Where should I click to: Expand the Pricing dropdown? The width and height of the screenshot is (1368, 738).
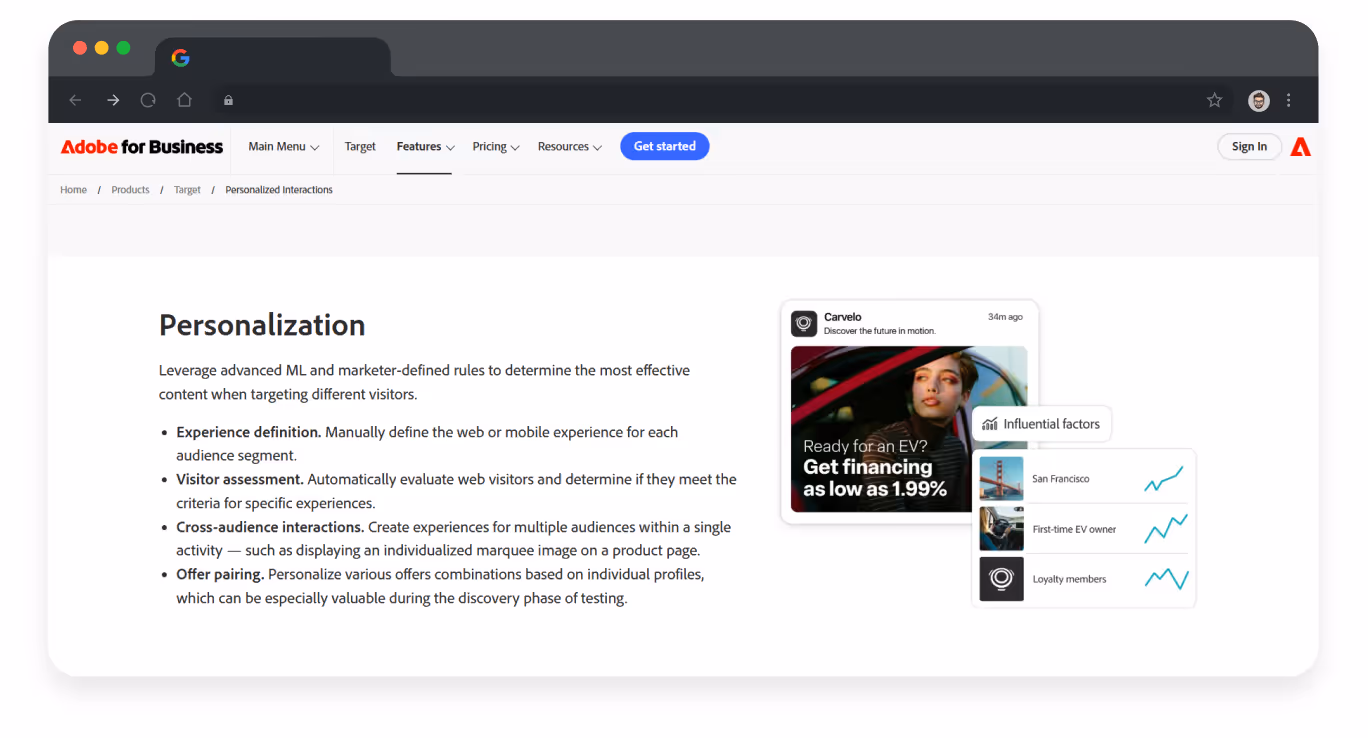[496, 147]
